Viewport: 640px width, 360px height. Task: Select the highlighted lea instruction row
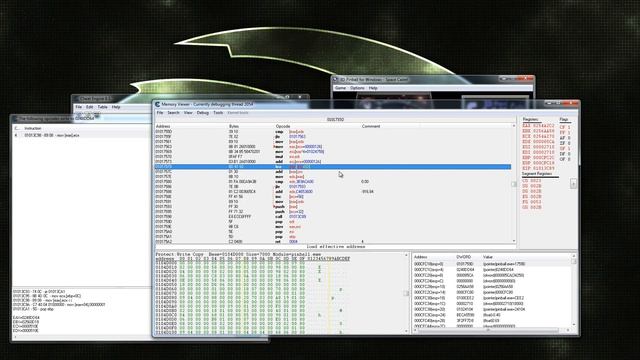click(x=333, y=167)
